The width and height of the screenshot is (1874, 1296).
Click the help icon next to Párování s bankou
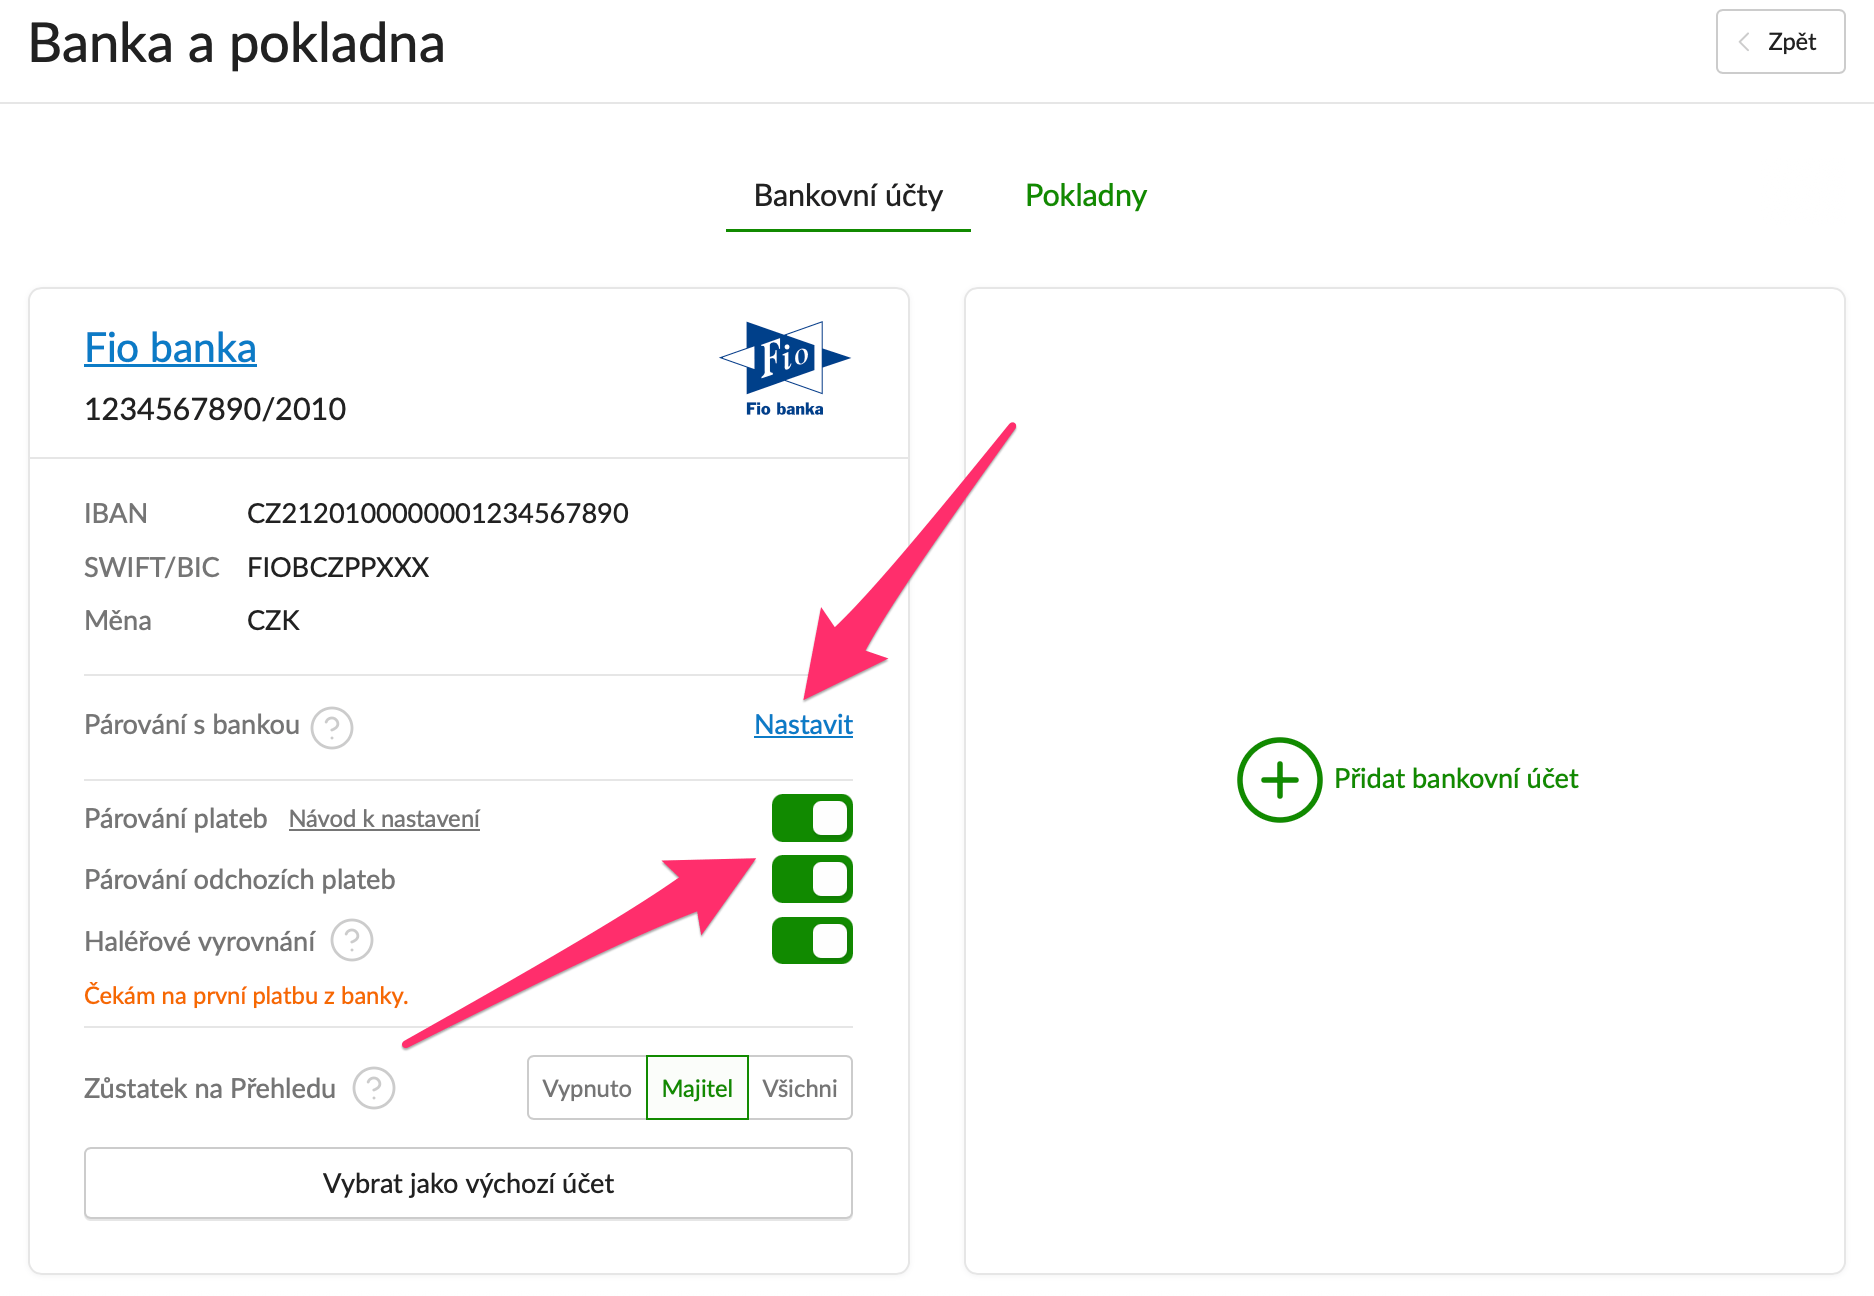tap(332, 727)
